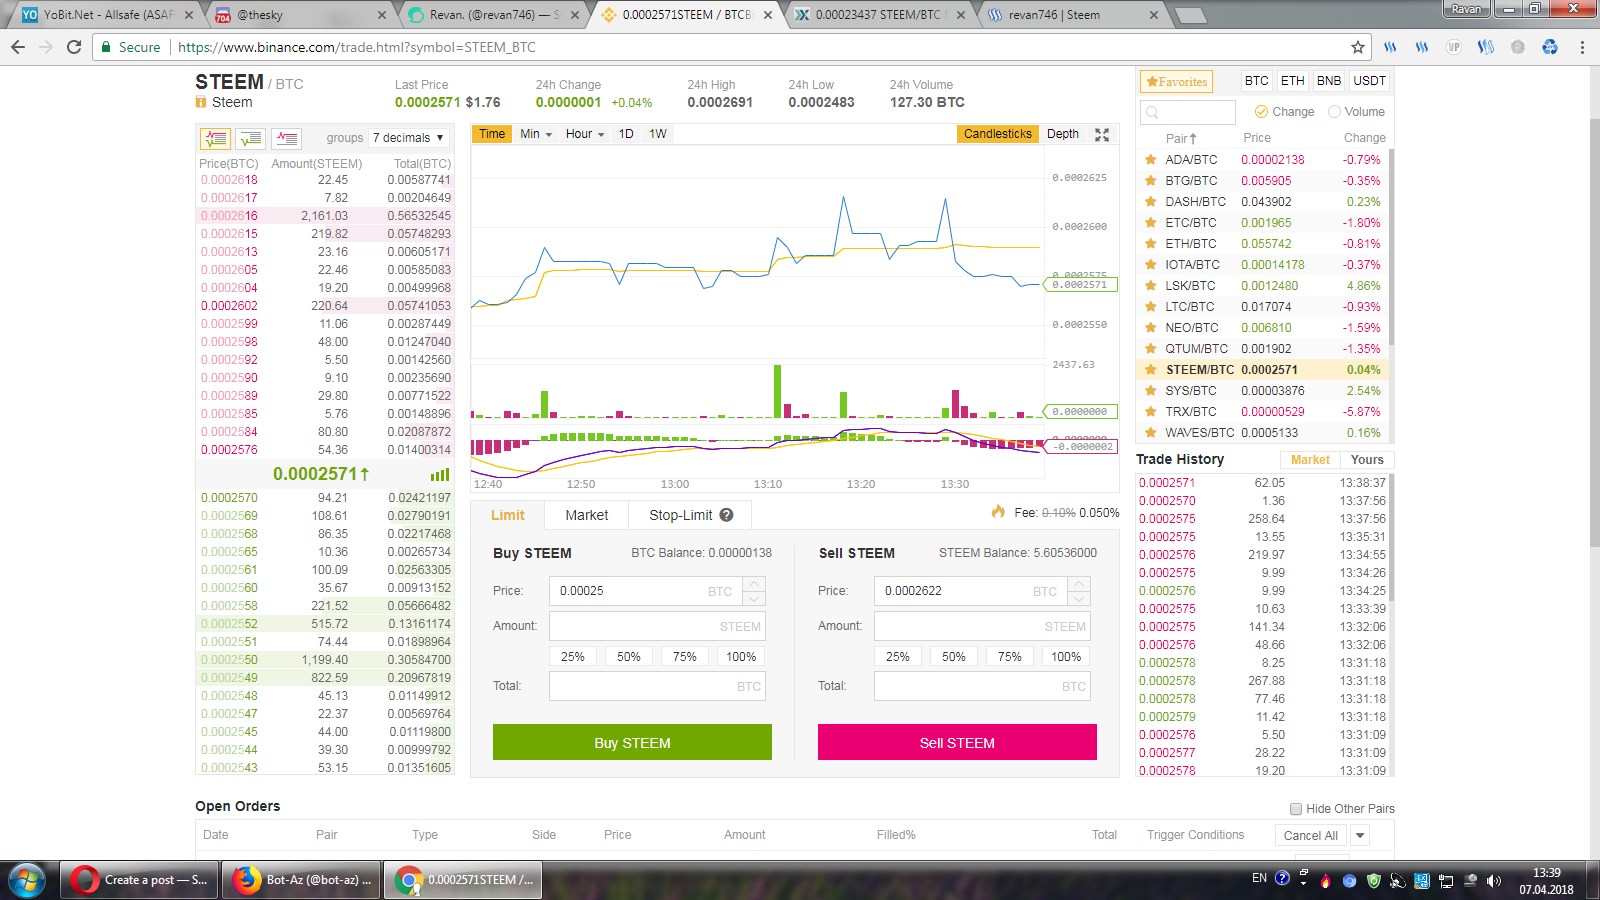Toggle the Time chart interval
This screenshot has width=1600, height=900.
[x=492, y=134]
